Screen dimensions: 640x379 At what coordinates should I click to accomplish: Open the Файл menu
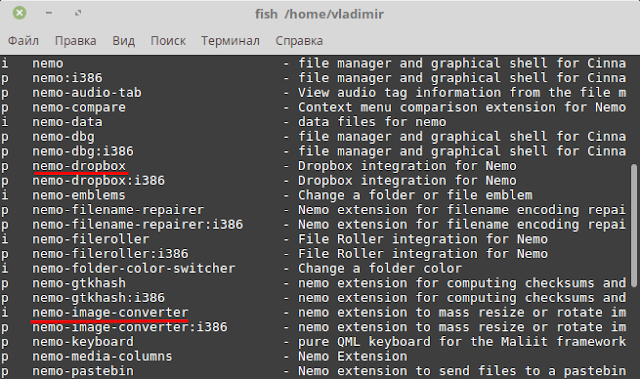pyautogui.click(x=23, y=41)
